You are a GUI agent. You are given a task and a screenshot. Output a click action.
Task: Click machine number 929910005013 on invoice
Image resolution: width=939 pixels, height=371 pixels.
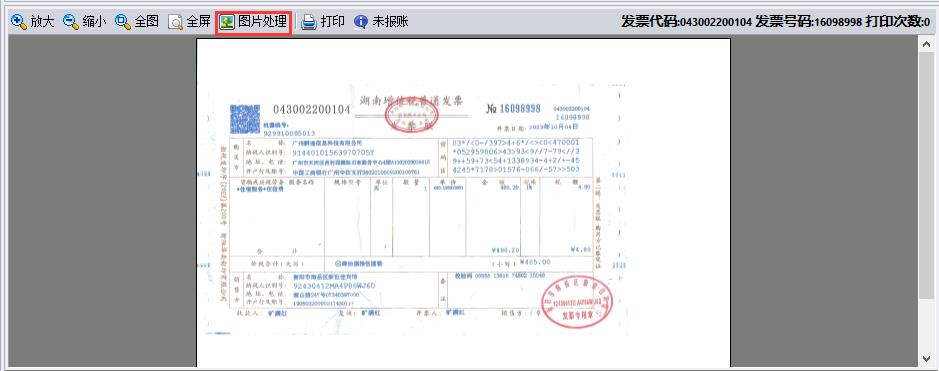[289, 133]
